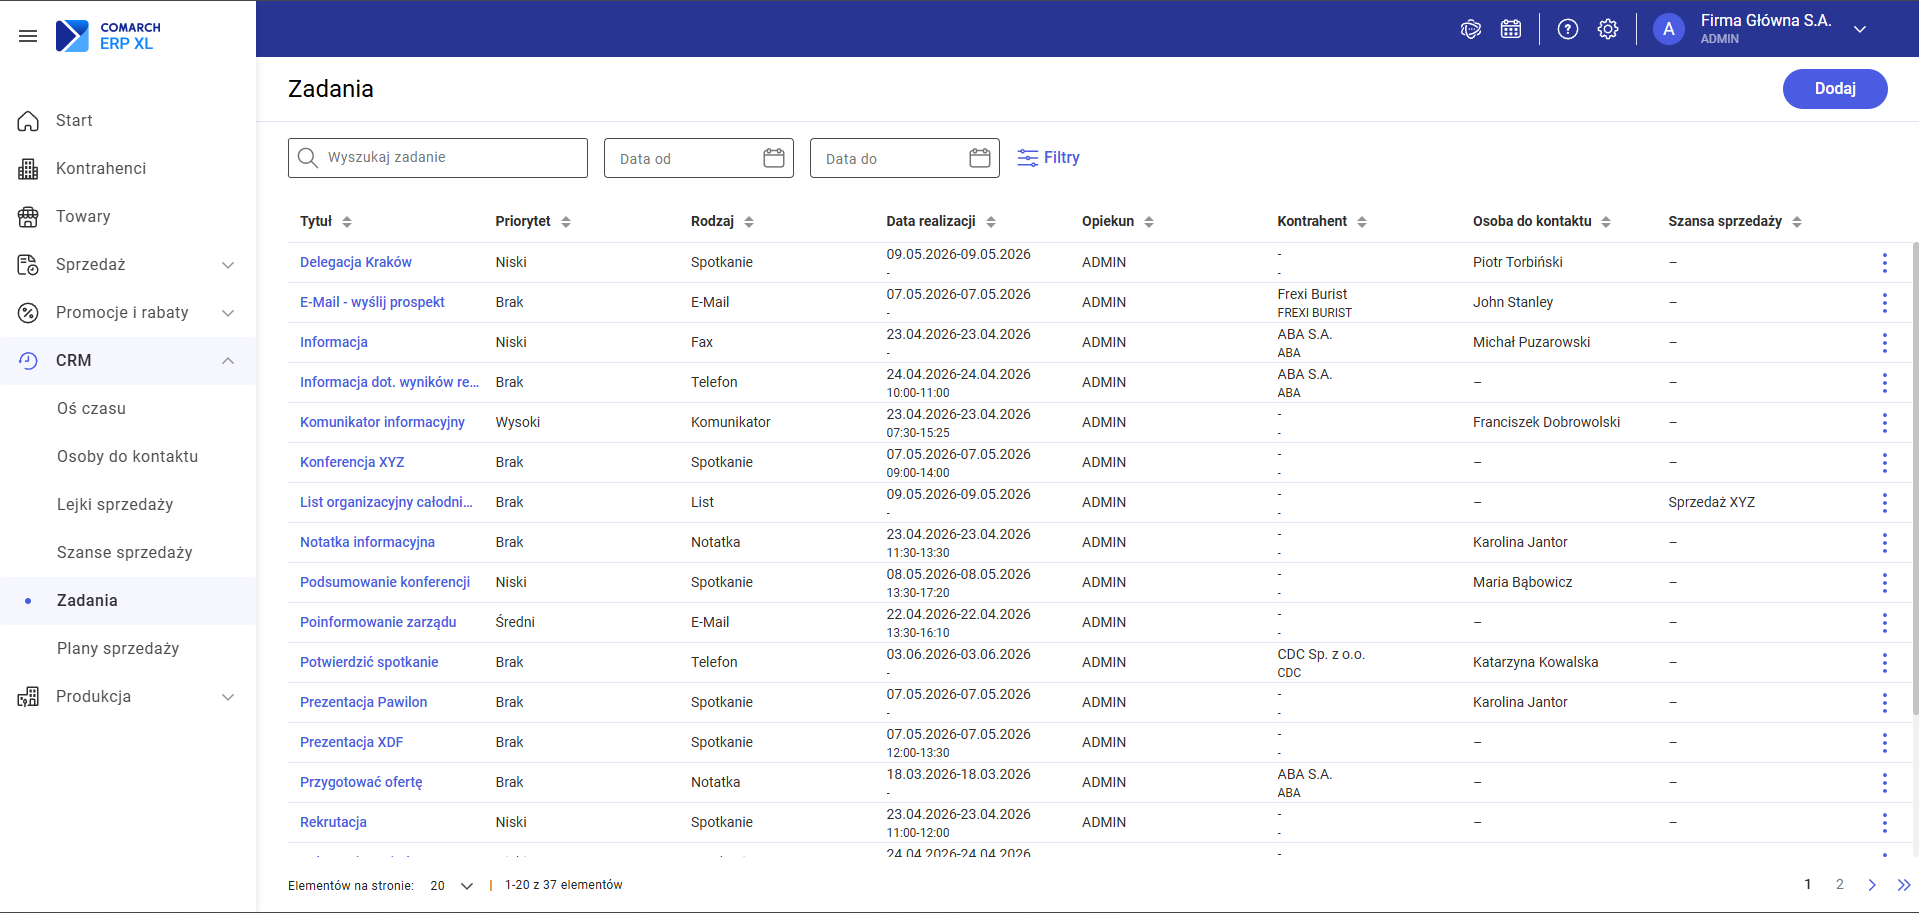Click the calendar icon in top bar
Viewport: 1919px width, 913px height.
1511,29
